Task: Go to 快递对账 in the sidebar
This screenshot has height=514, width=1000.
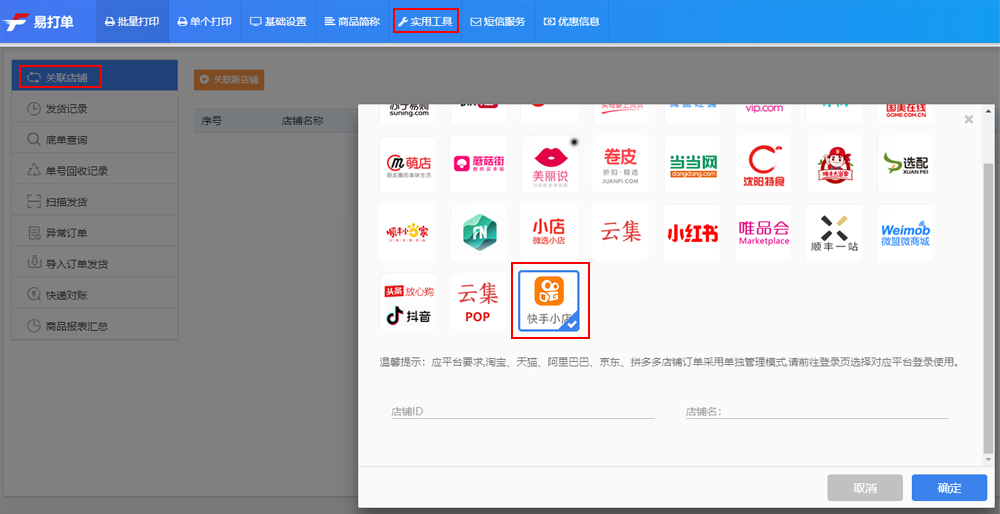Action: tap(95, 295)
